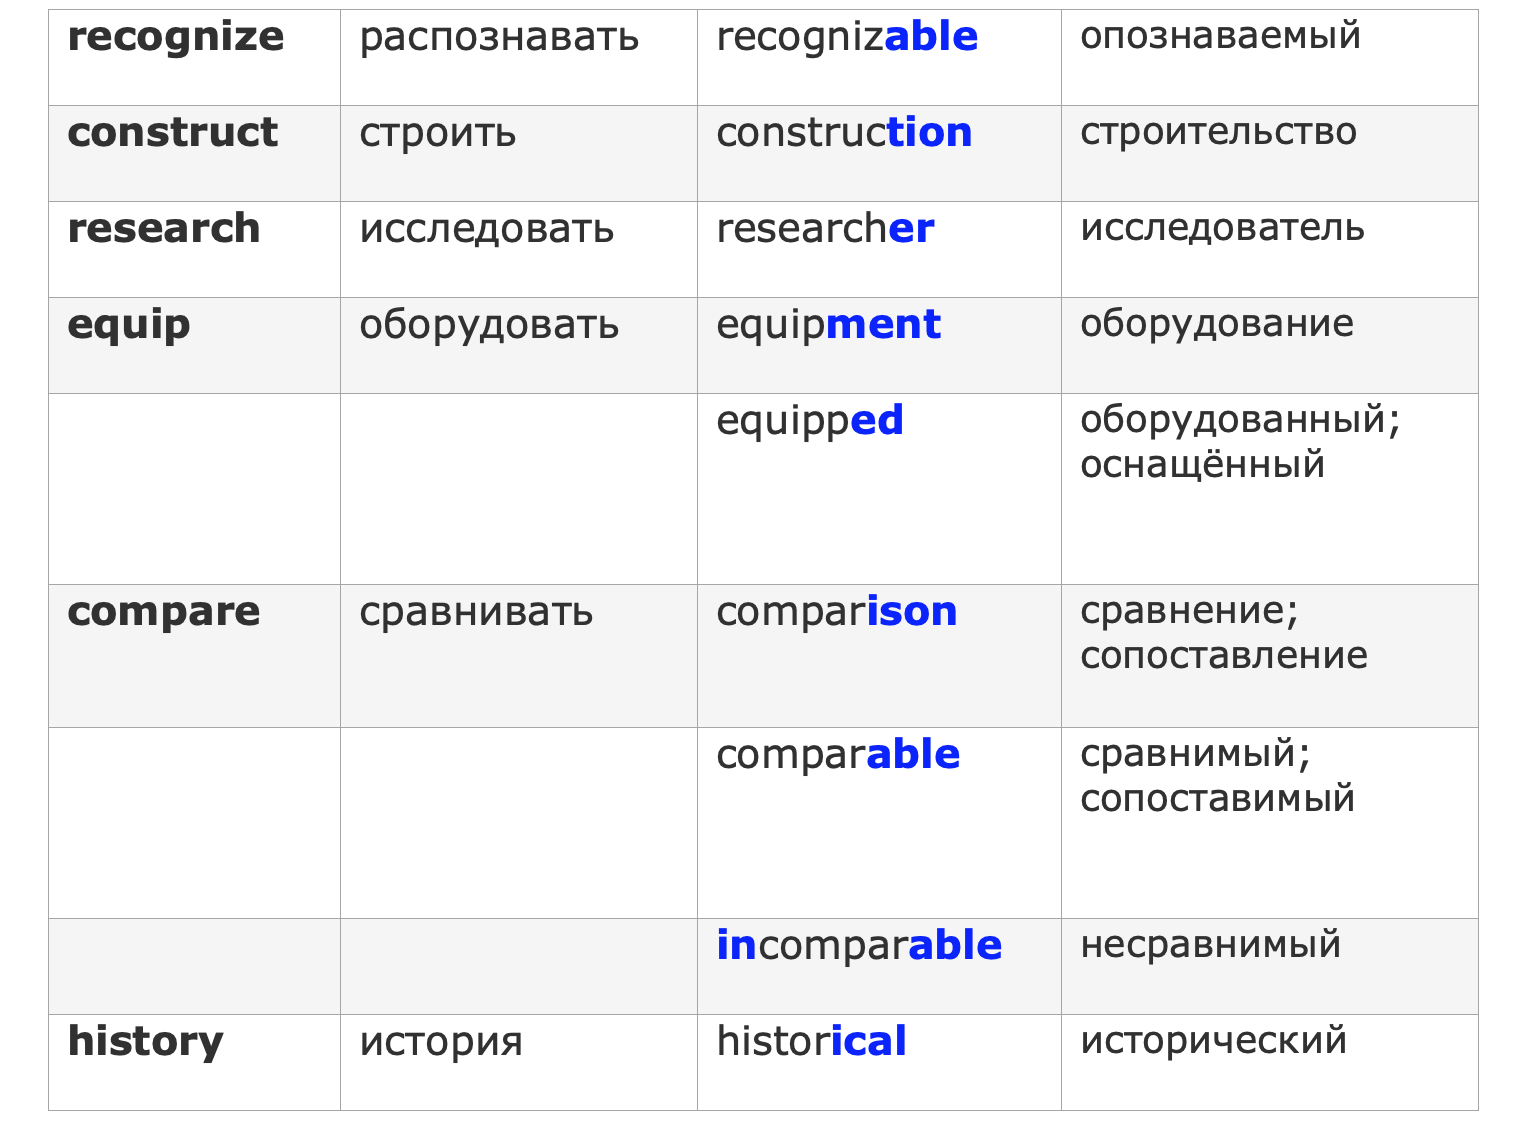The height and width of the screenshot is (1132, 1534).
Task: Click the Russian word "распознавать"
Action: point(499,38)
